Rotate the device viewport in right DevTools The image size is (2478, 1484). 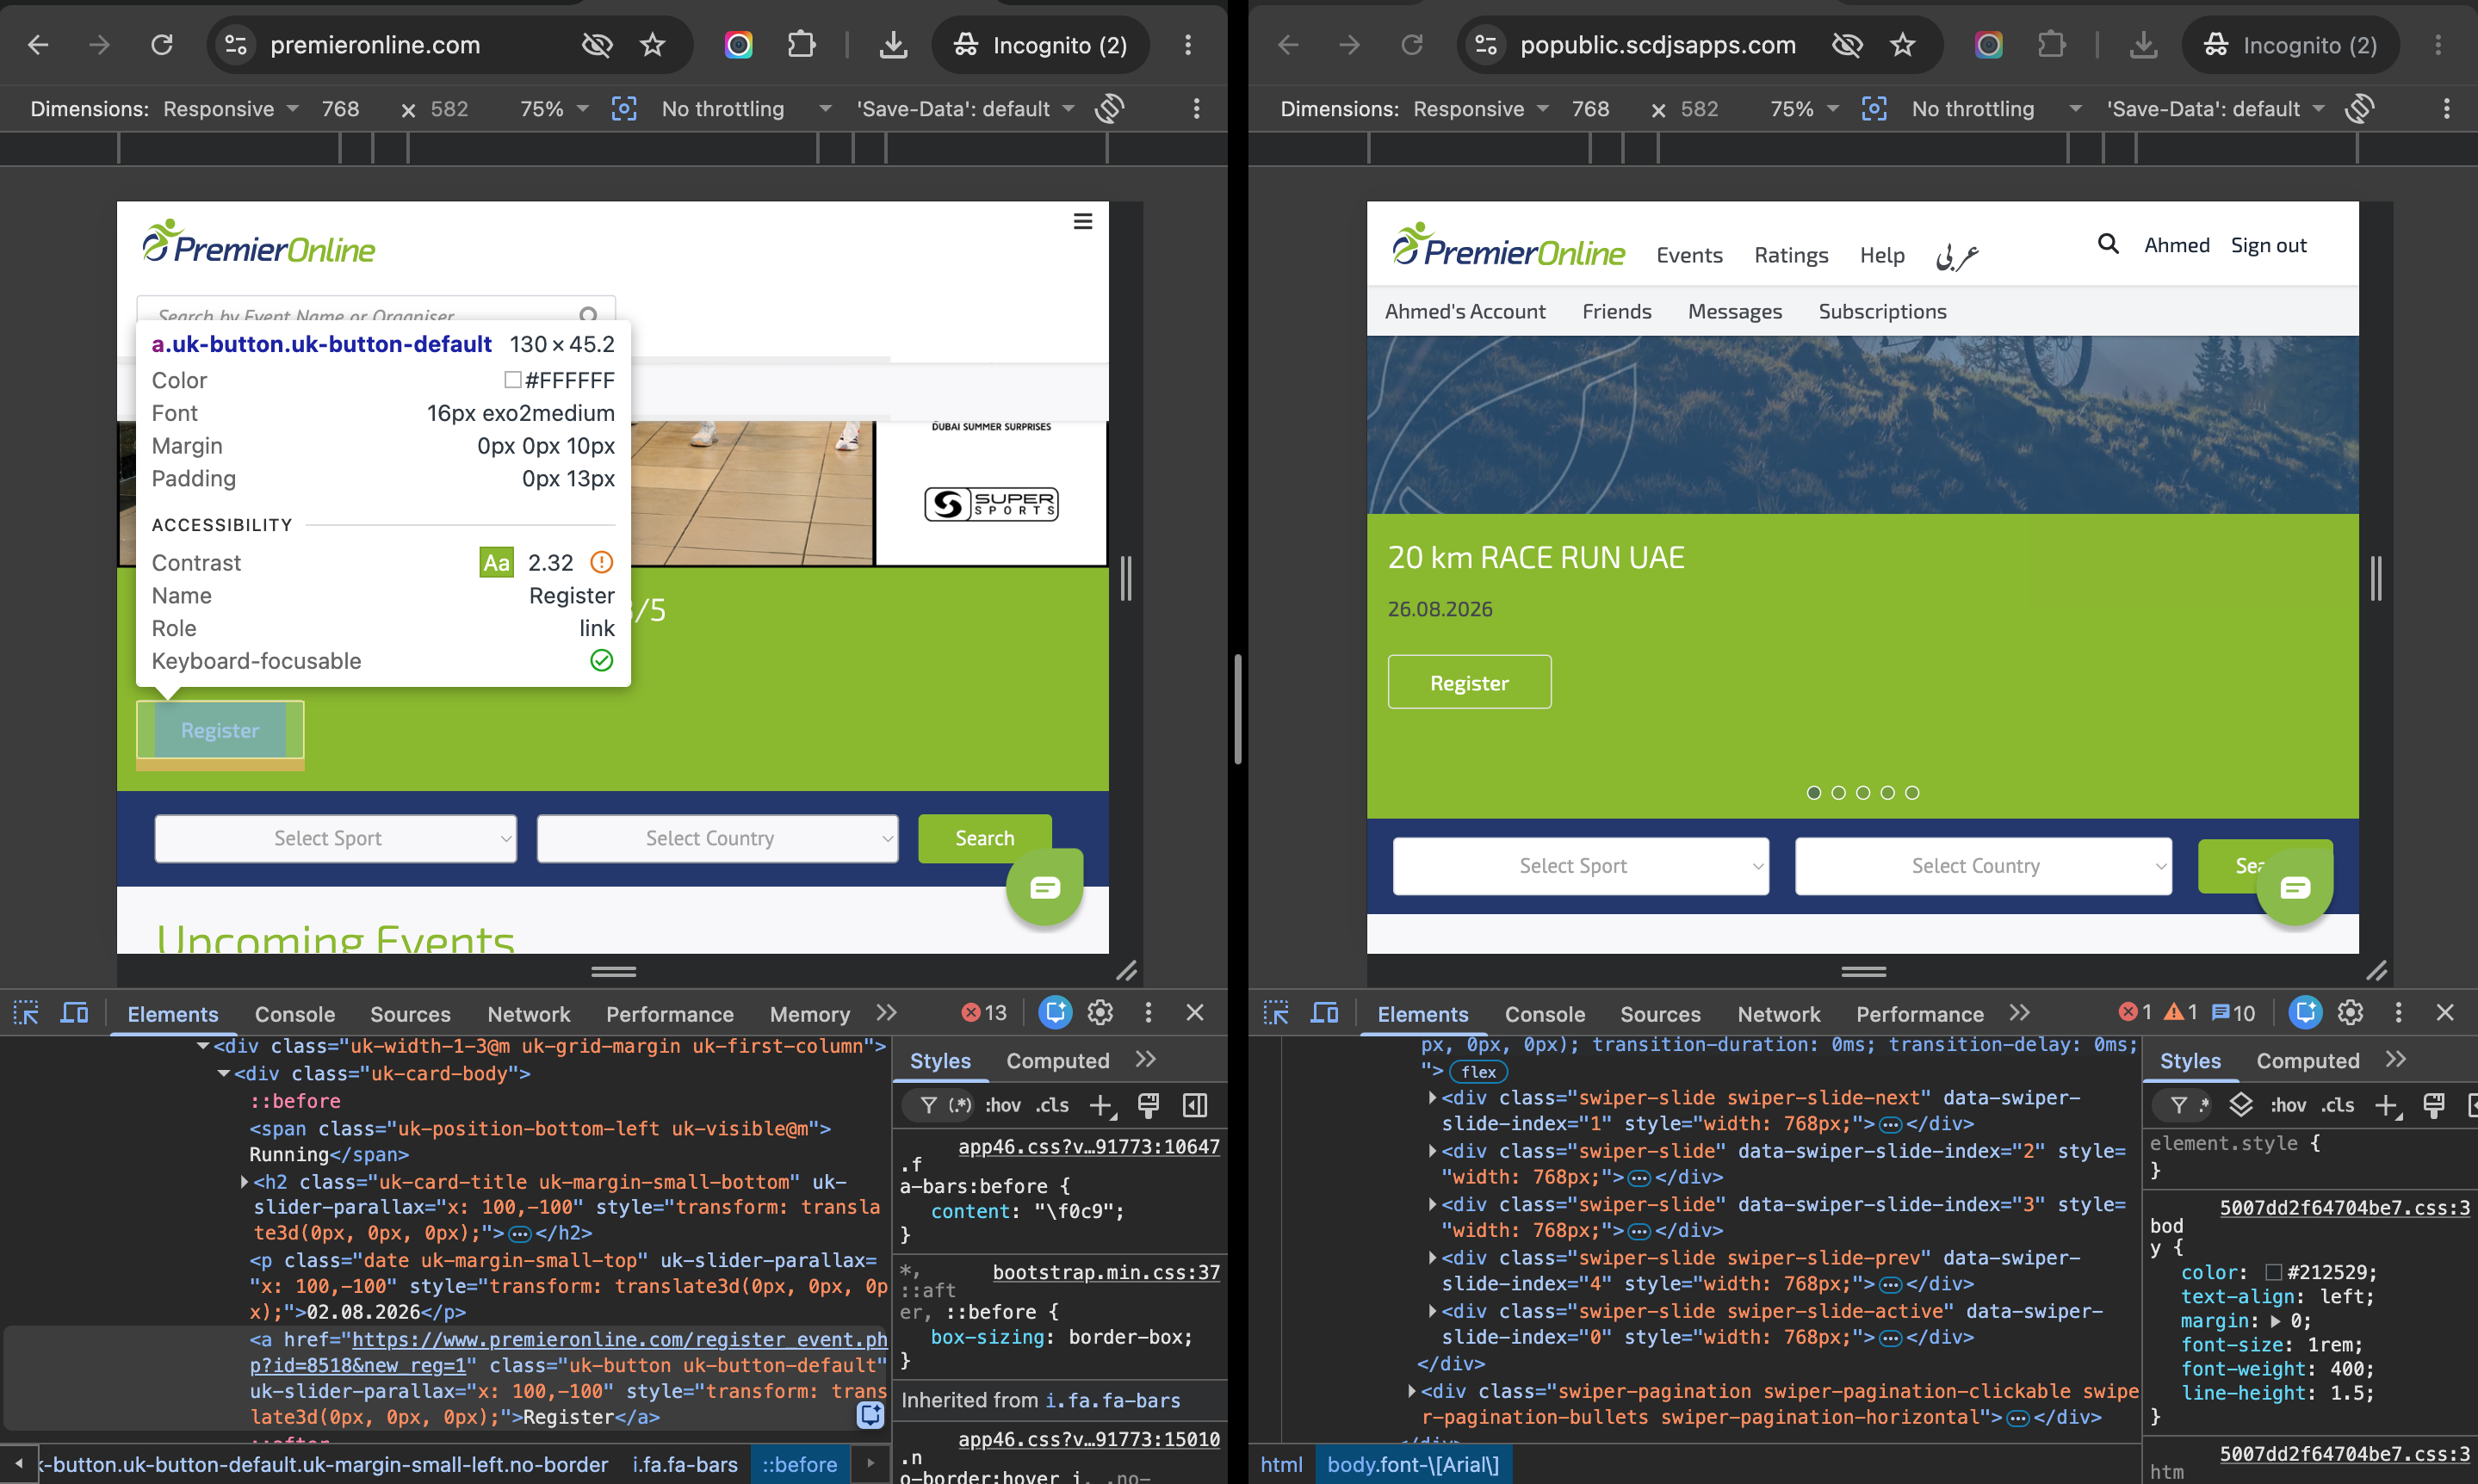2360,109
